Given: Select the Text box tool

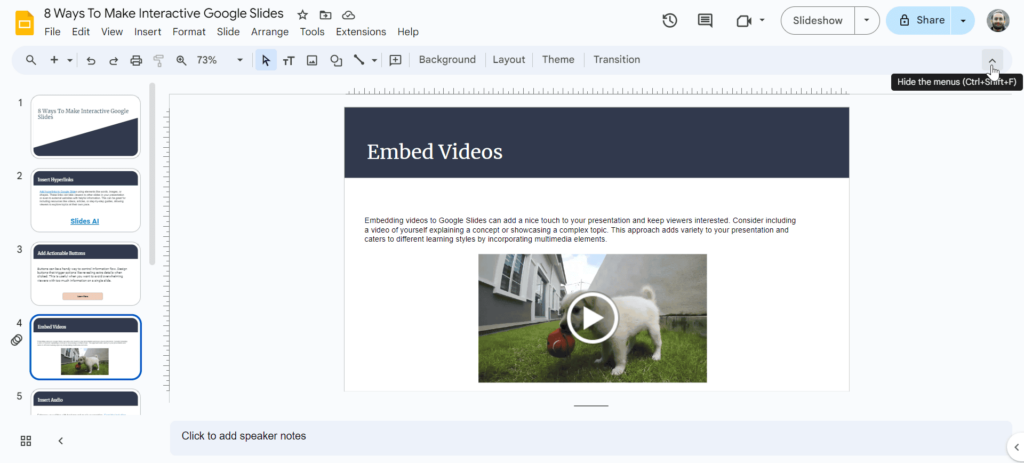Looking at the screenshot, I should click(289, 60).
